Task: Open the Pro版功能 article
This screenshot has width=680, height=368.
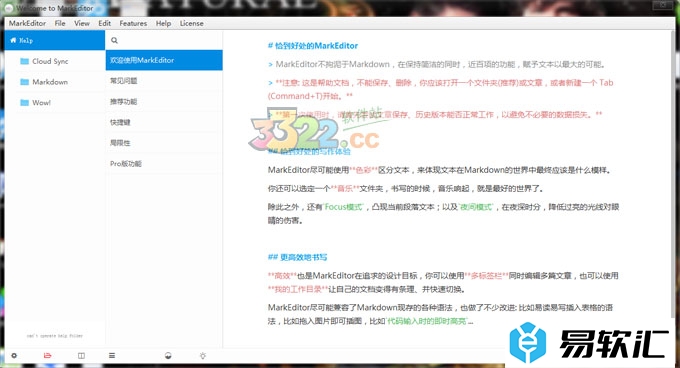Action: [164, 163]
